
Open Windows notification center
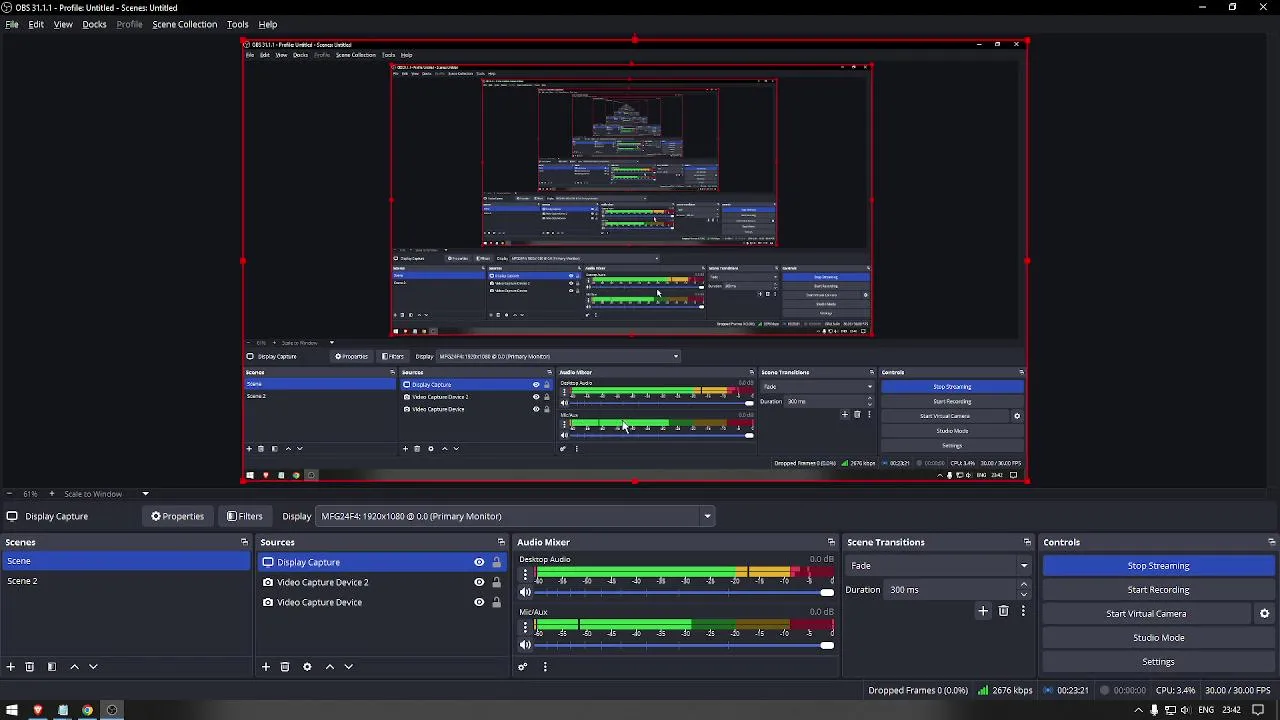click(1258, 710)
